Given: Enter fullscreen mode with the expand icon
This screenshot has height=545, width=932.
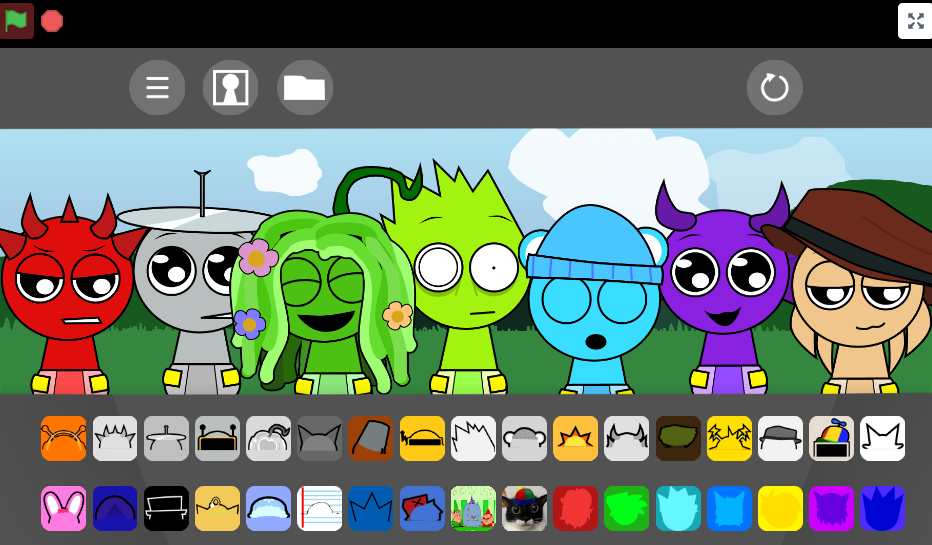Looking at the screenshot, I should pyautogui.click(x=914, y=21).
